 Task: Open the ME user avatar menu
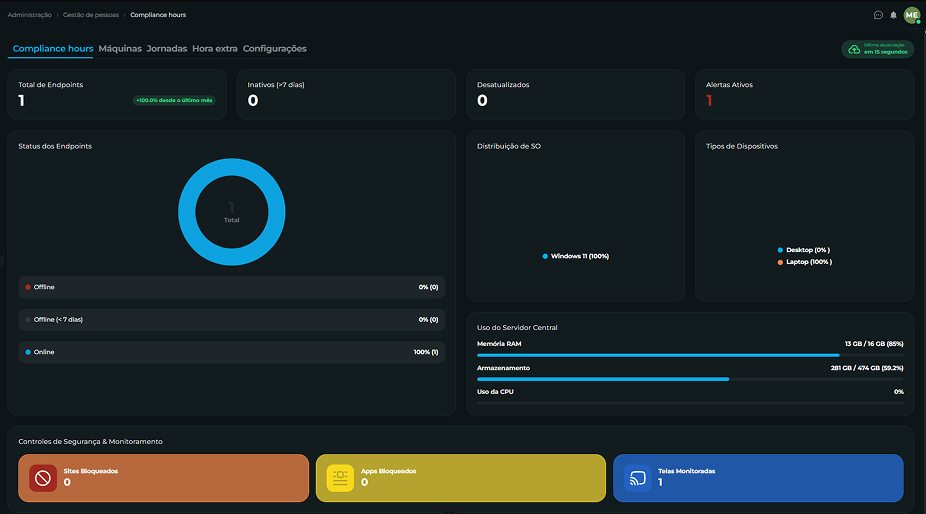point(912,15)
